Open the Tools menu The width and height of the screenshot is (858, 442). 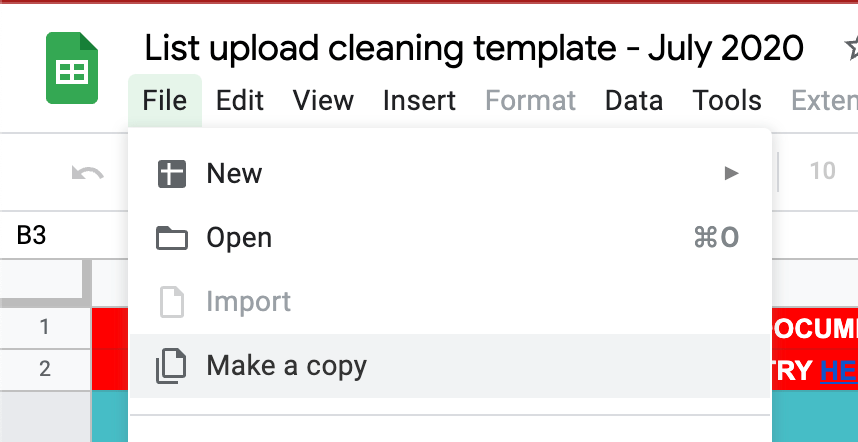point(727,100)
